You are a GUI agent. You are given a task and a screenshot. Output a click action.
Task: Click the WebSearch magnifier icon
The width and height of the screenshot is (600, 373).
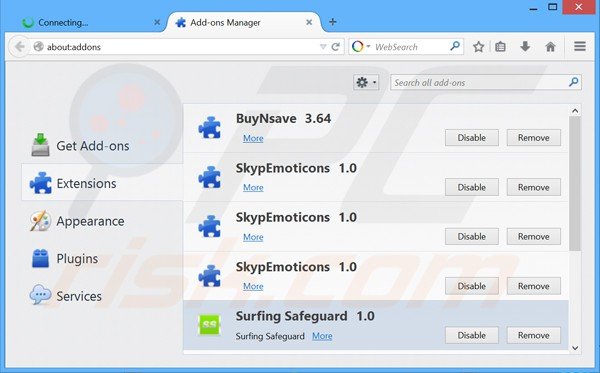(x=455, y=46)
